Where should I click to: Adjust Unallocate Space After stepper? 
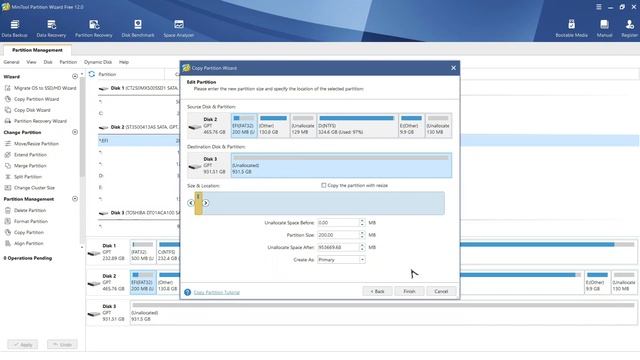[362, 247]
